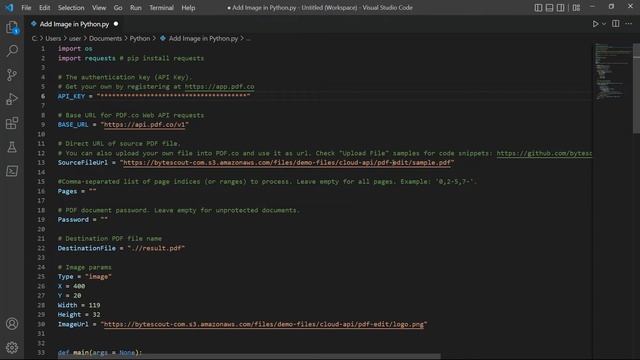640x360 pixels.
Task: Click the SourceFileUrl variable name
Action: pos(82,162)
